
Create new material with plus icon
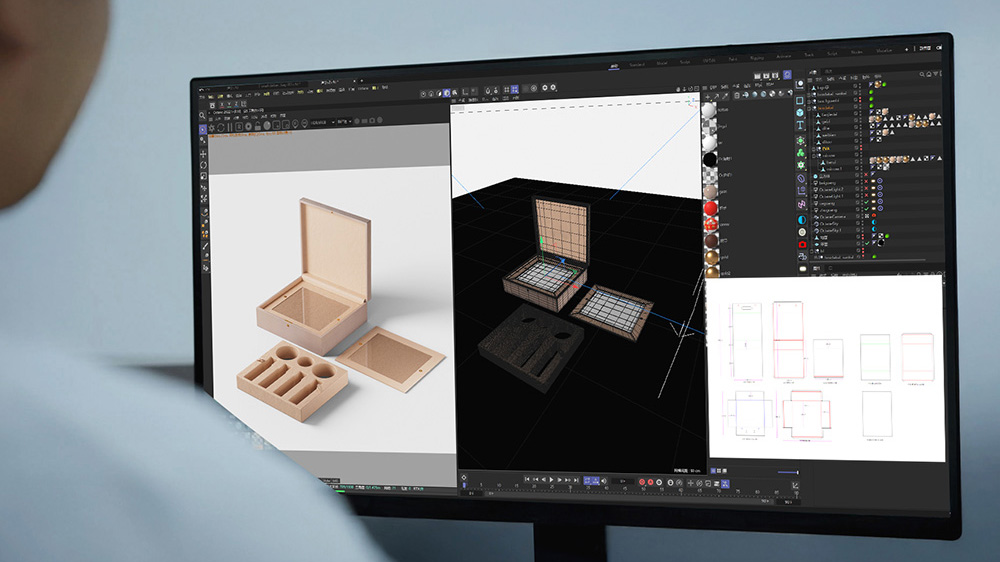tap(707, 97)
